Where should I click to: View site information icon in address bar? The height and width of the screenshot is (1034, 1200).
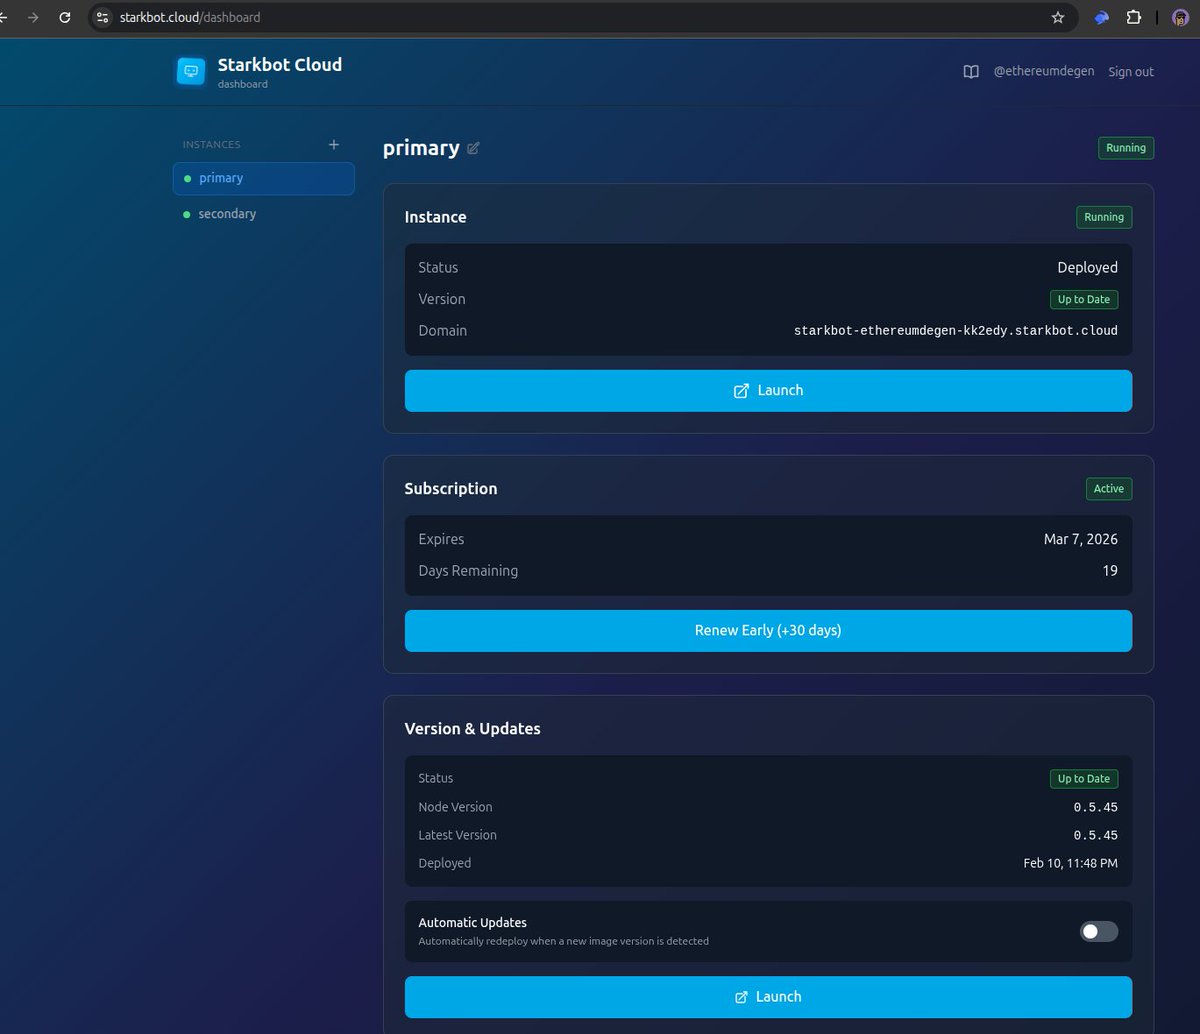coord(102,17)
